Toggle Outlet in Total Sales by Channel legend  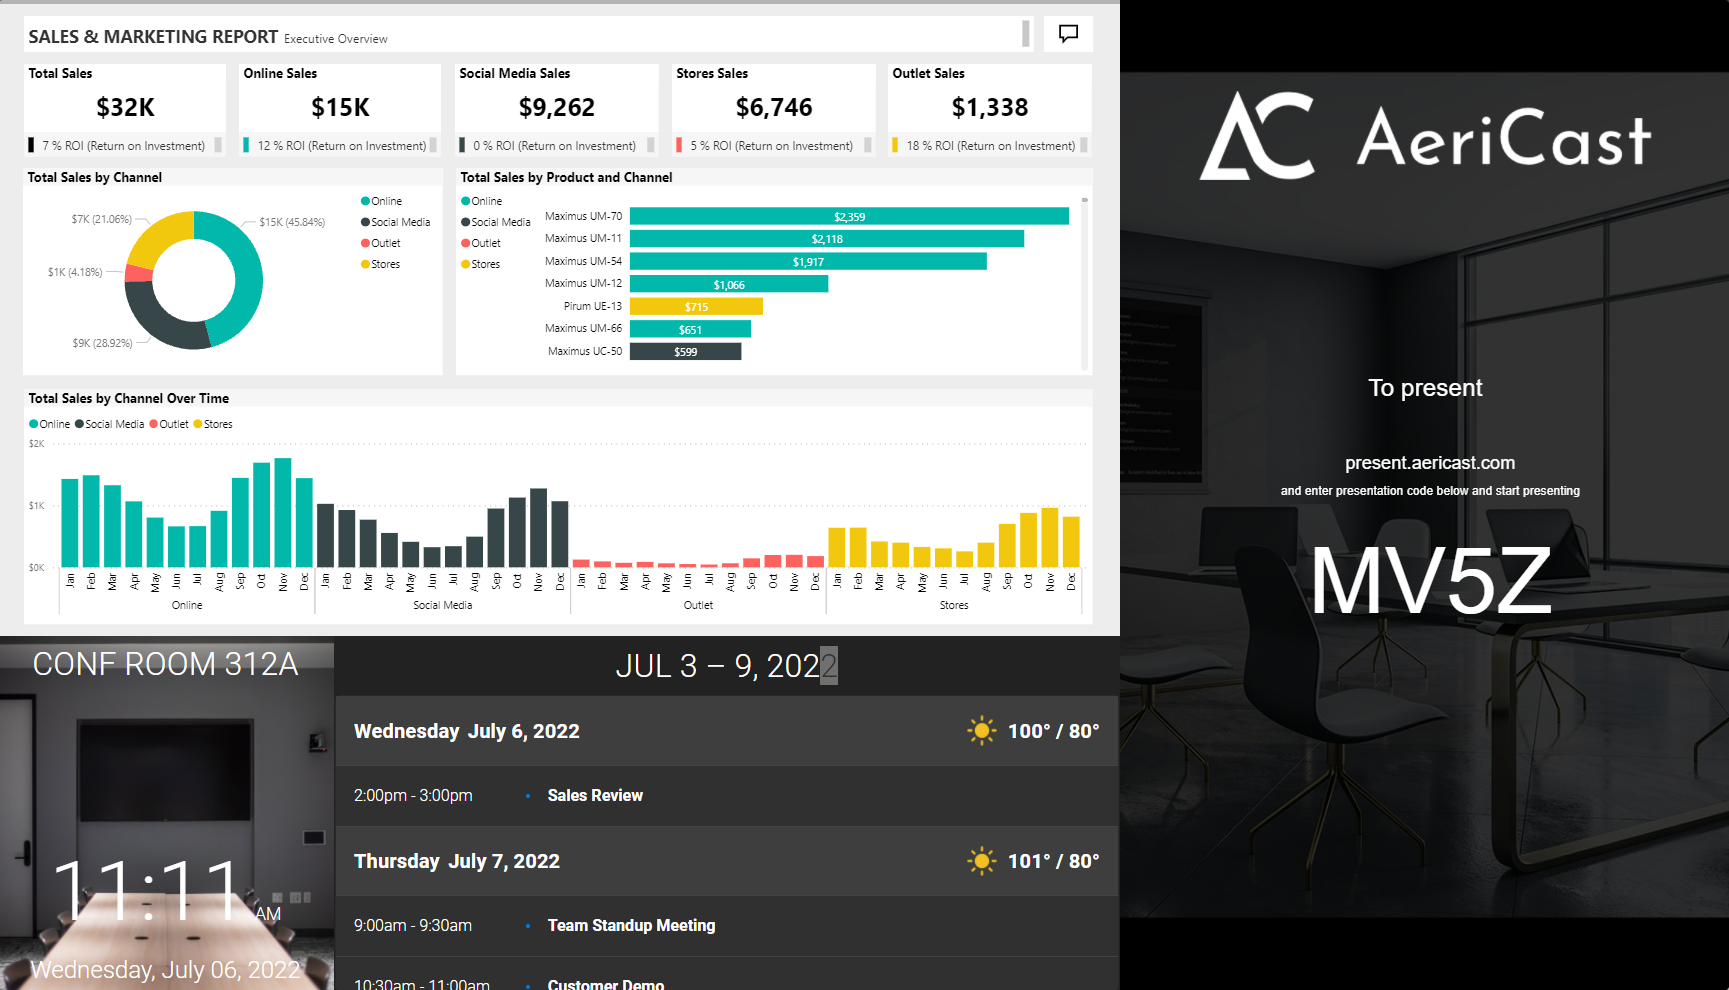[380, 243]
